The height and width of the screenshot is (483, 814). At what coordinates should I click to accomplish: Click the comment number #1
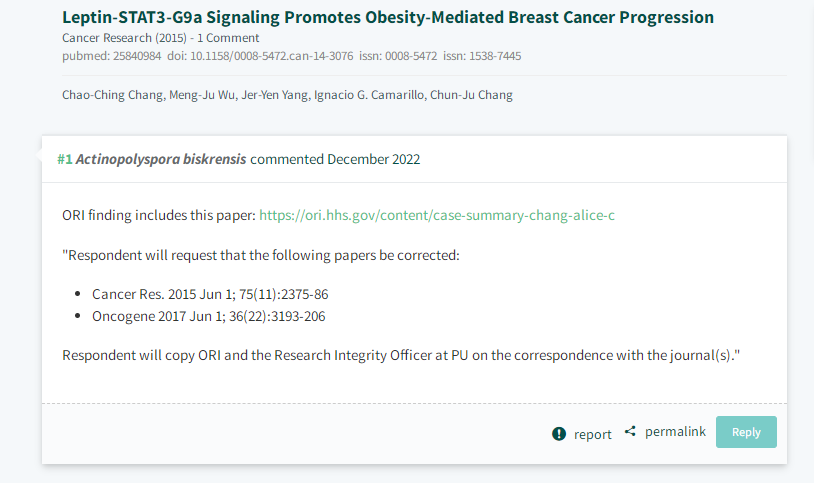(64, 159)
